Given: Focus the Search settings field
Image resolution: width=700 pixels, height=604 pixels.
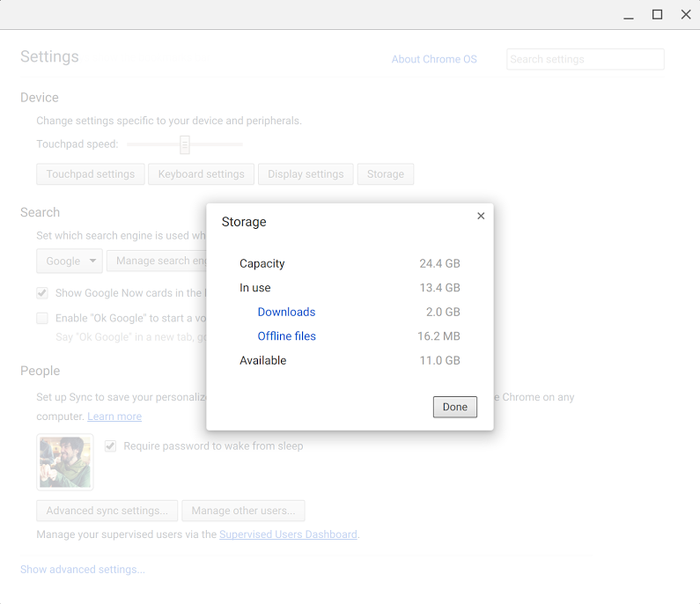Looking at the screenshot, I should 585,59.
